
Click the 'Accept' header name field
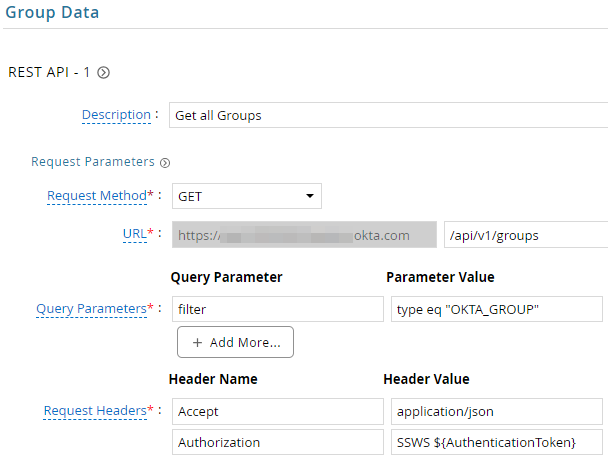click(278, 411)
